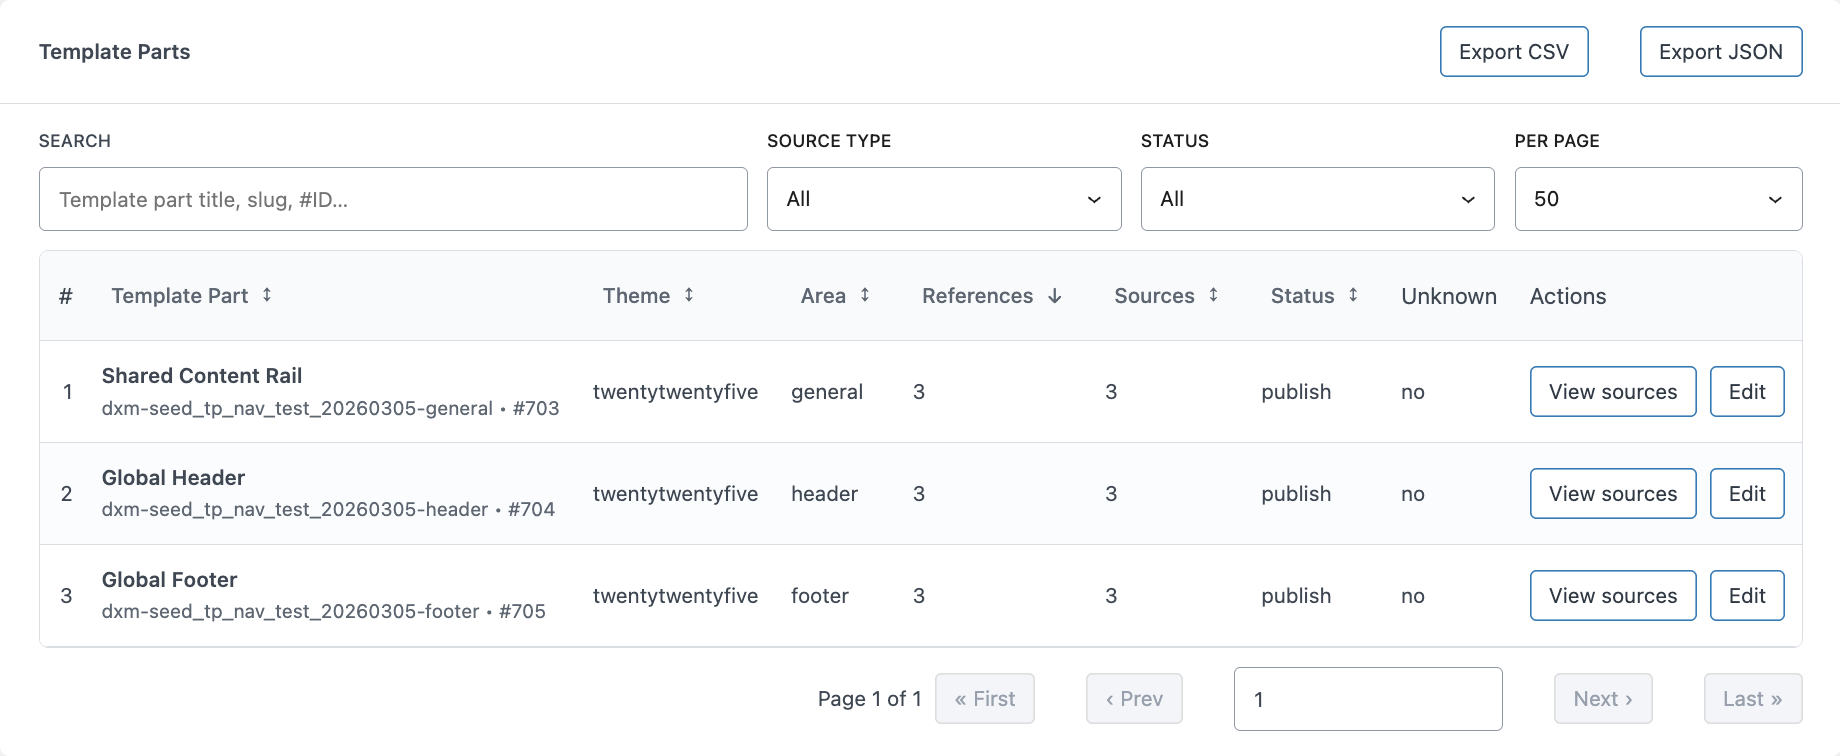Image resolution: width=1840 pixels, height=756 pixels.
Task: Expand the Status filter dropdown
Action: tap(1317, 199)
